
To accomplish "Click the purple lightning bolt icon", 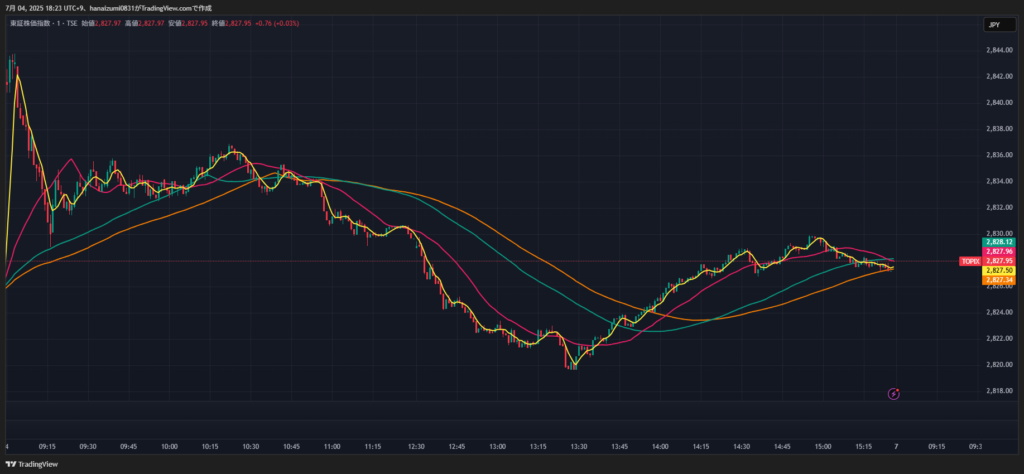I will [893, 394].
